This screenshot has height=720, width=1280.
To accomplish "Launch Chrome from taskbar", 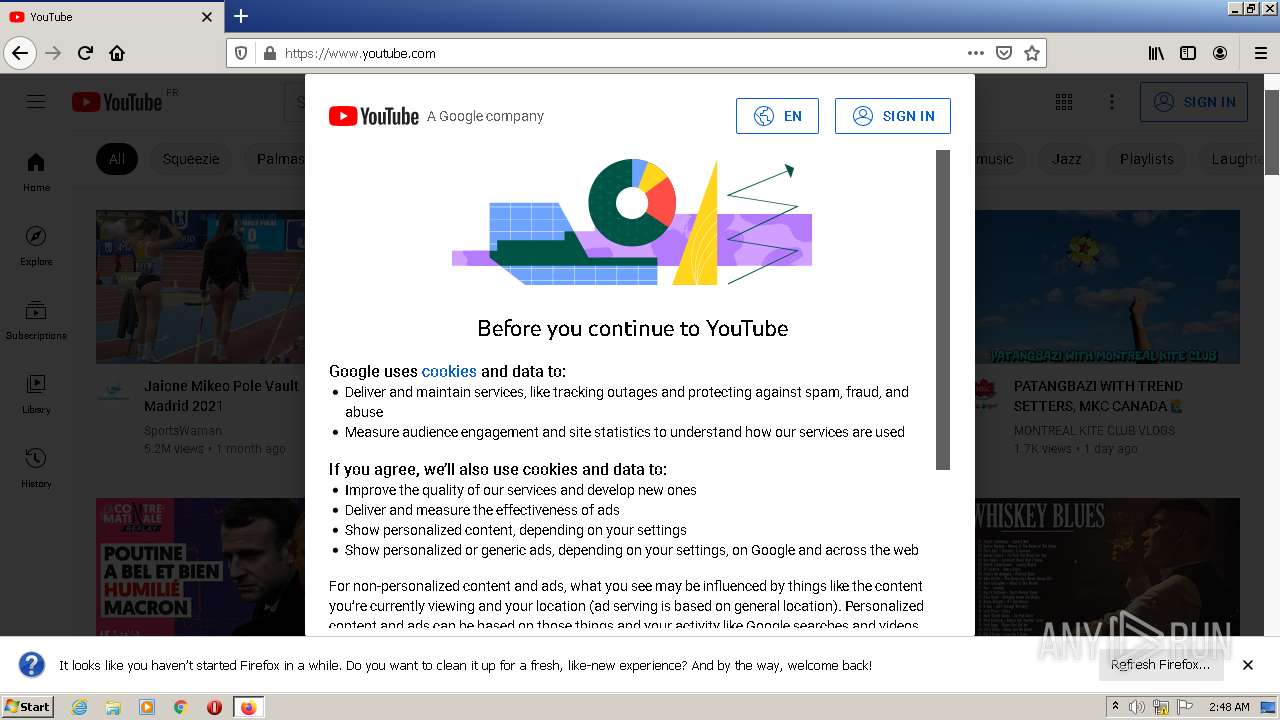I will point(181,707).
